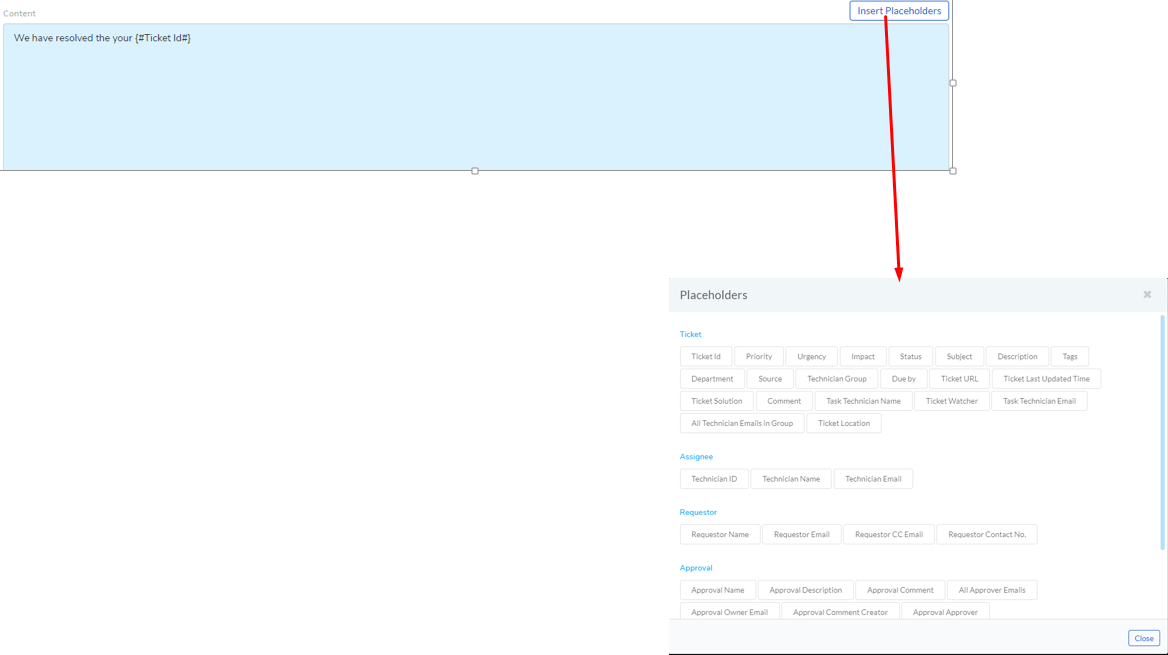This screenshot has width=1168, height=655.
Task: Insert the Ticket URL placeholder
Action: click(959, 379)
